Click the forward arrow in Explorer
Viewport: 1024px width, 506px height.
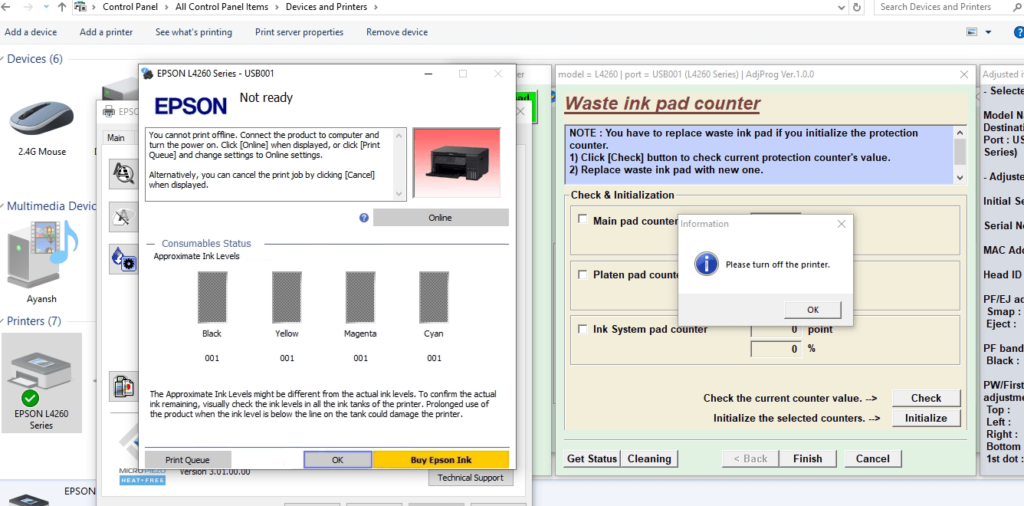coord(28,7)
